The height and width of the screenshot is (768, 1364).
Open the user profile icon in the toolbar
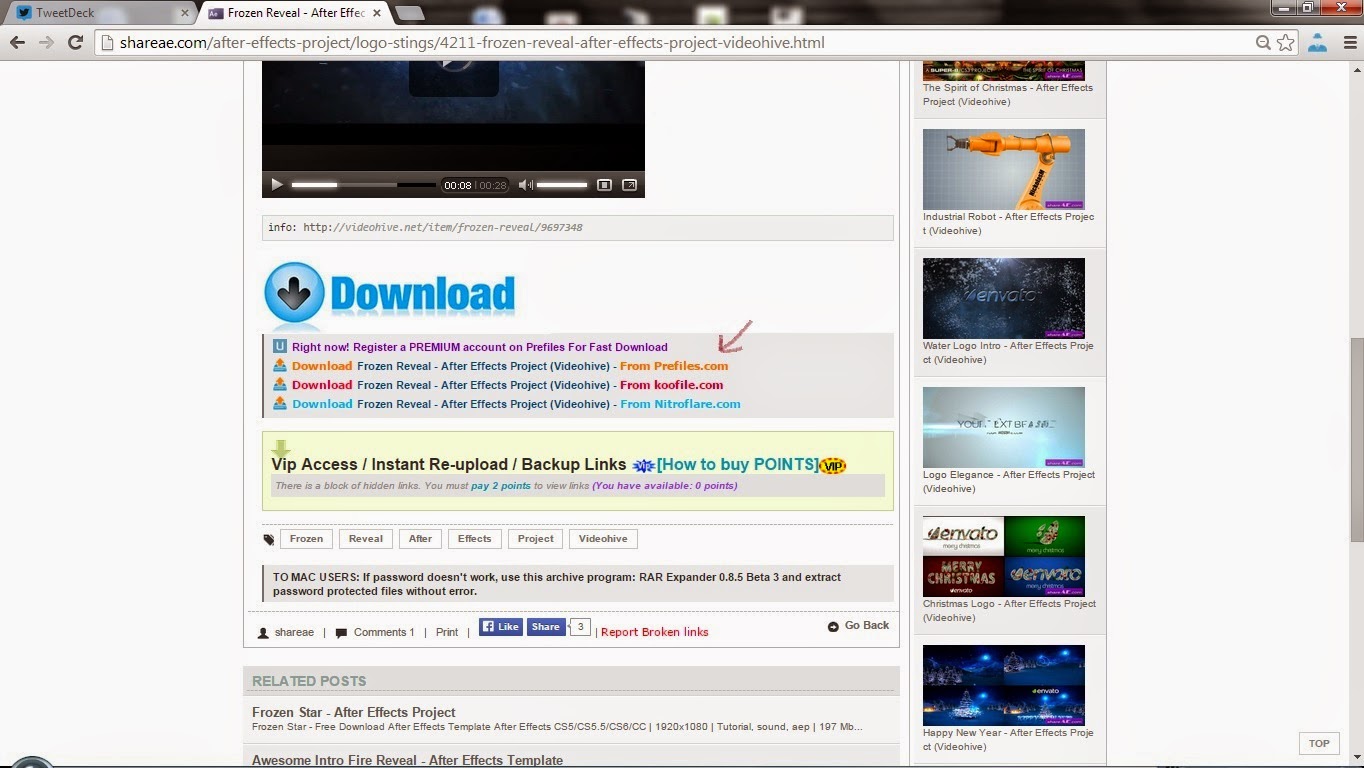coord(1317,43)
